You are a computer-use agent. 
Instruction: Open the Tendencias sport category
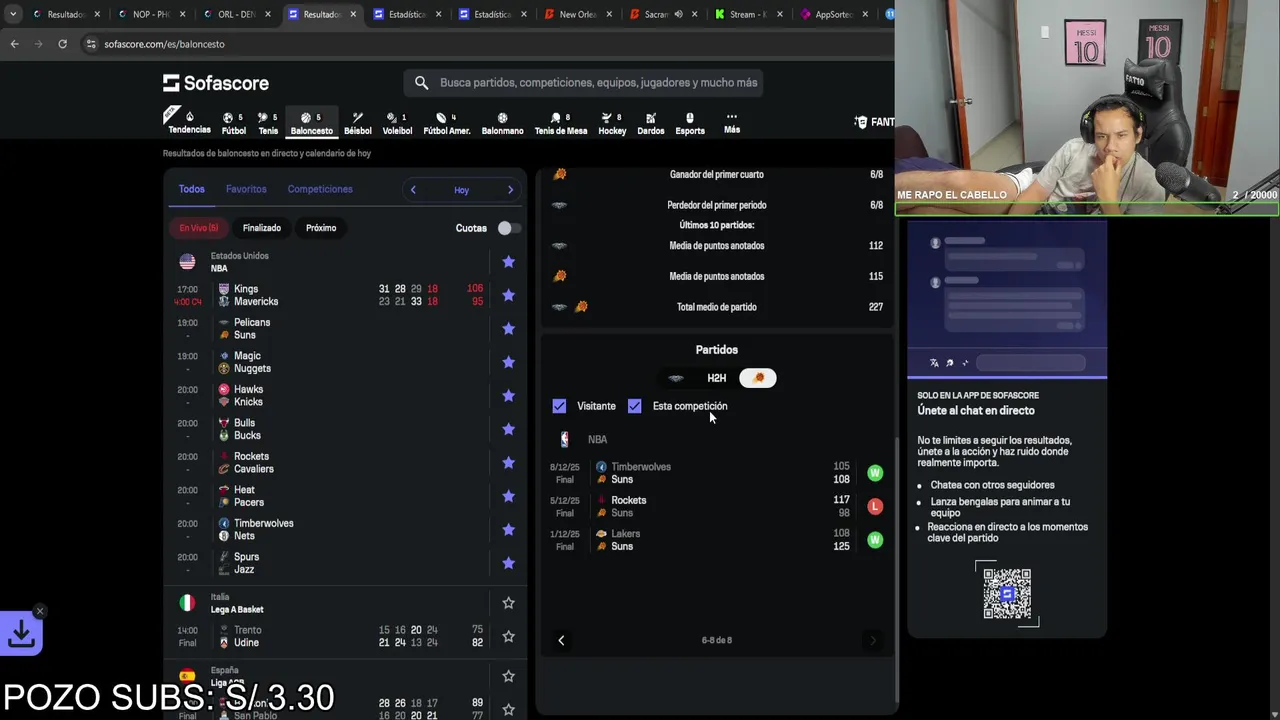coord(189,123)
